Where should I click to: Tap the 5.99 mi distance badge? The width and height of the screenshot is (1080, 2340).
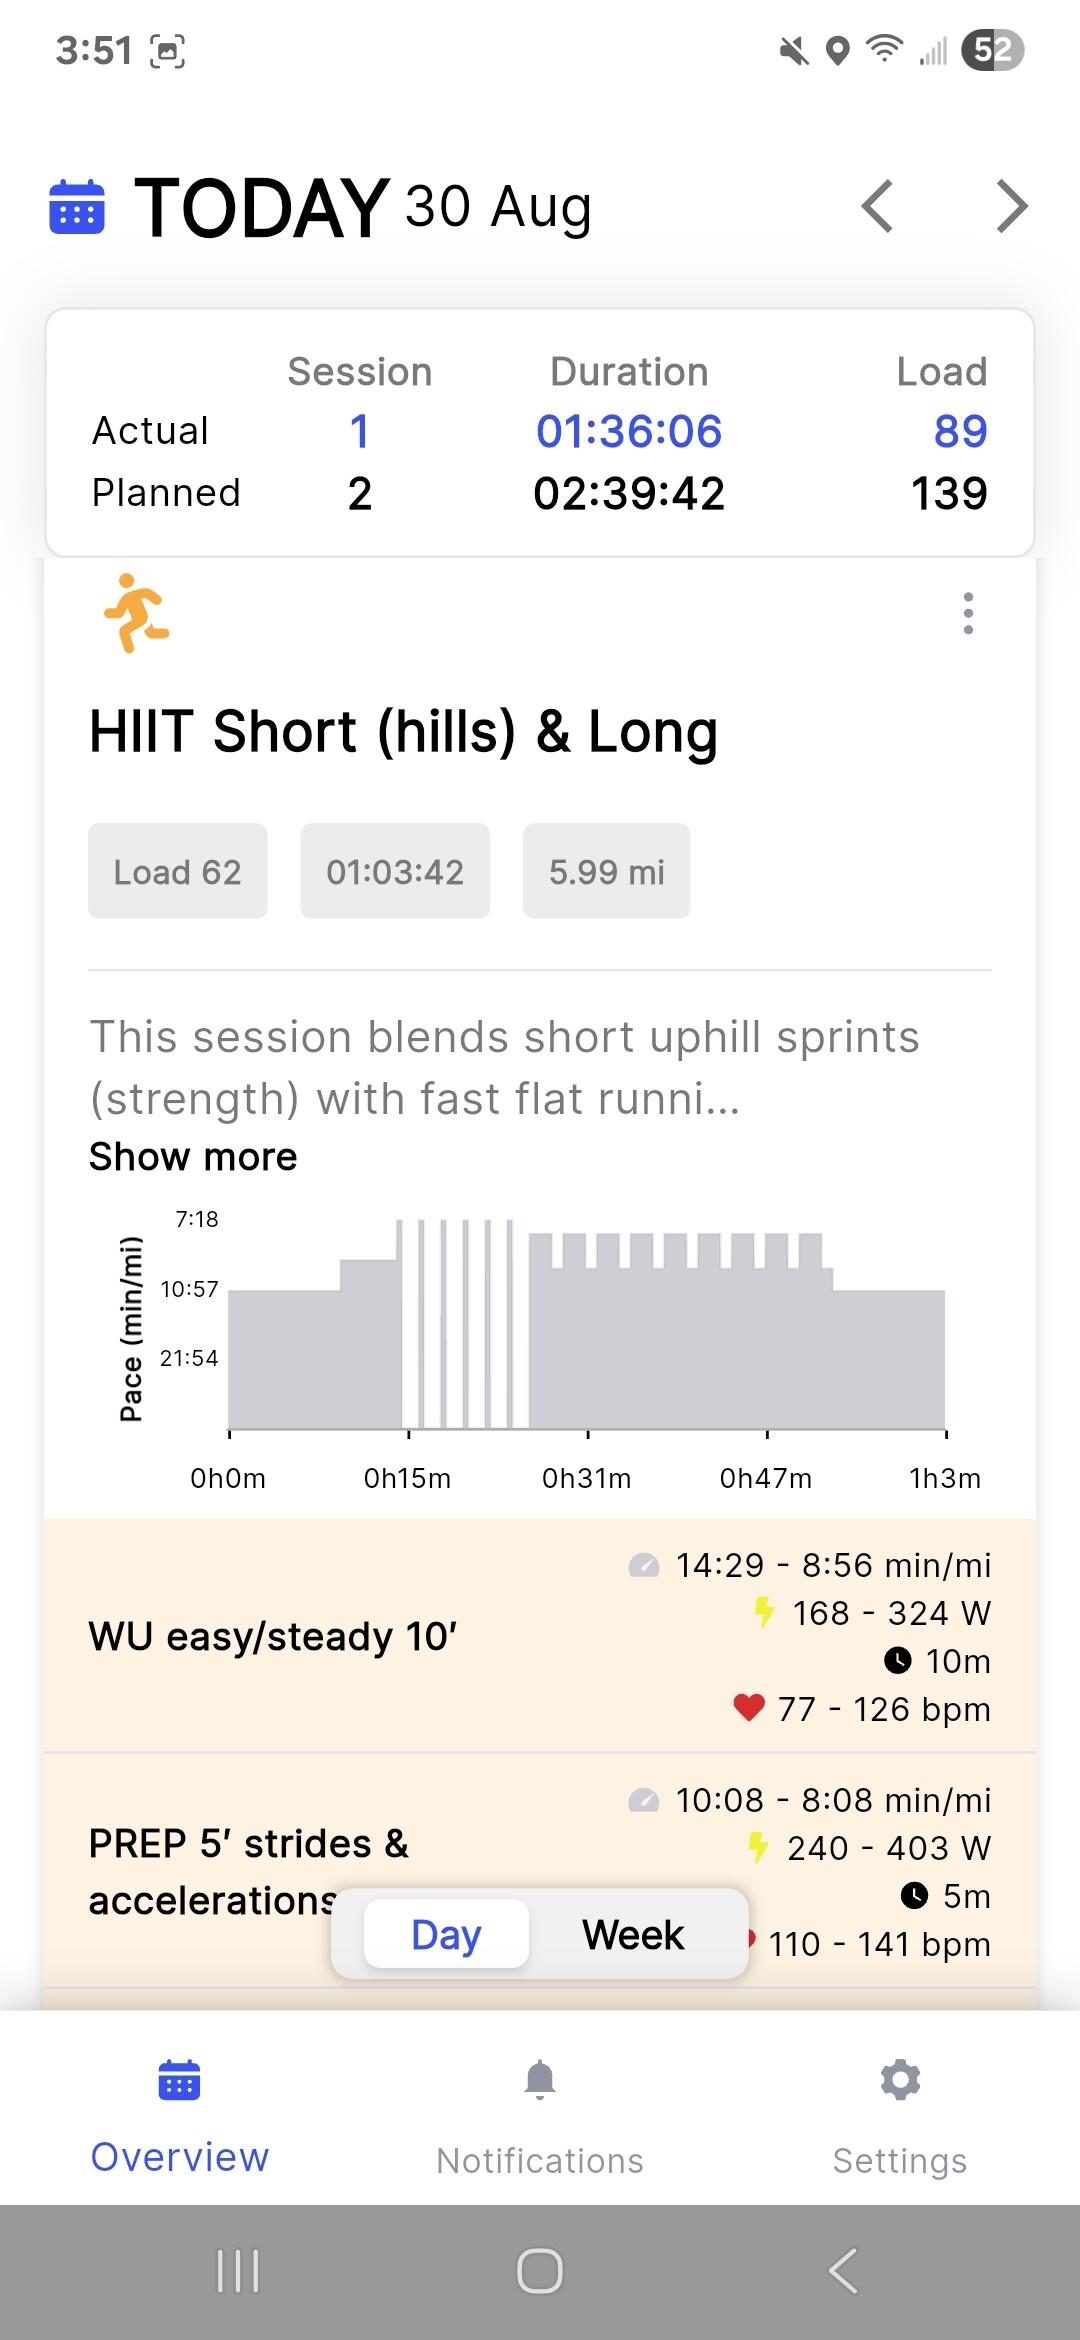[606, 871]
